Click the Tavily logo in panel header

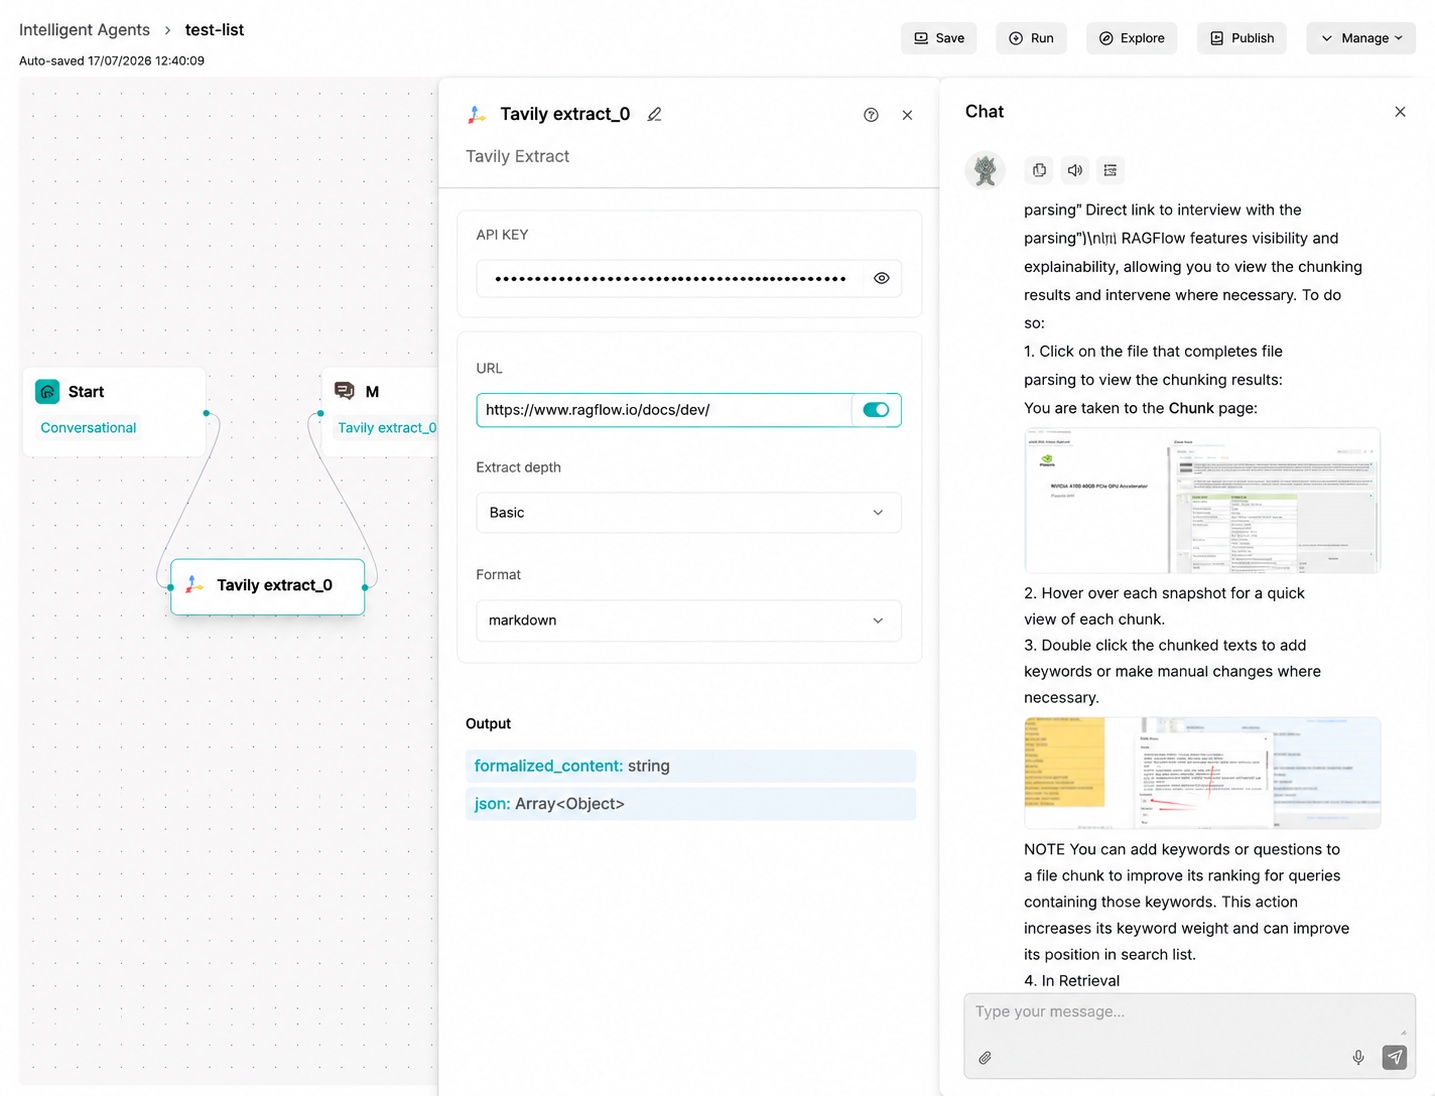point(477,114)
